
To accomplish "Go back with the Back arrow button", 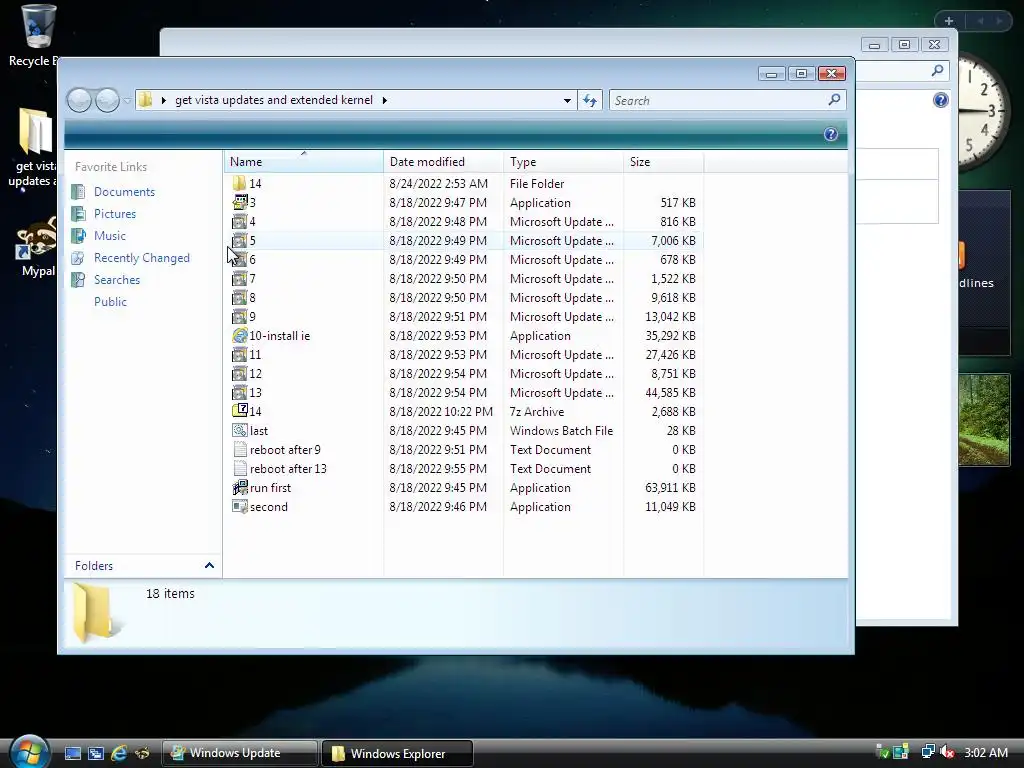I will [79, 100].
